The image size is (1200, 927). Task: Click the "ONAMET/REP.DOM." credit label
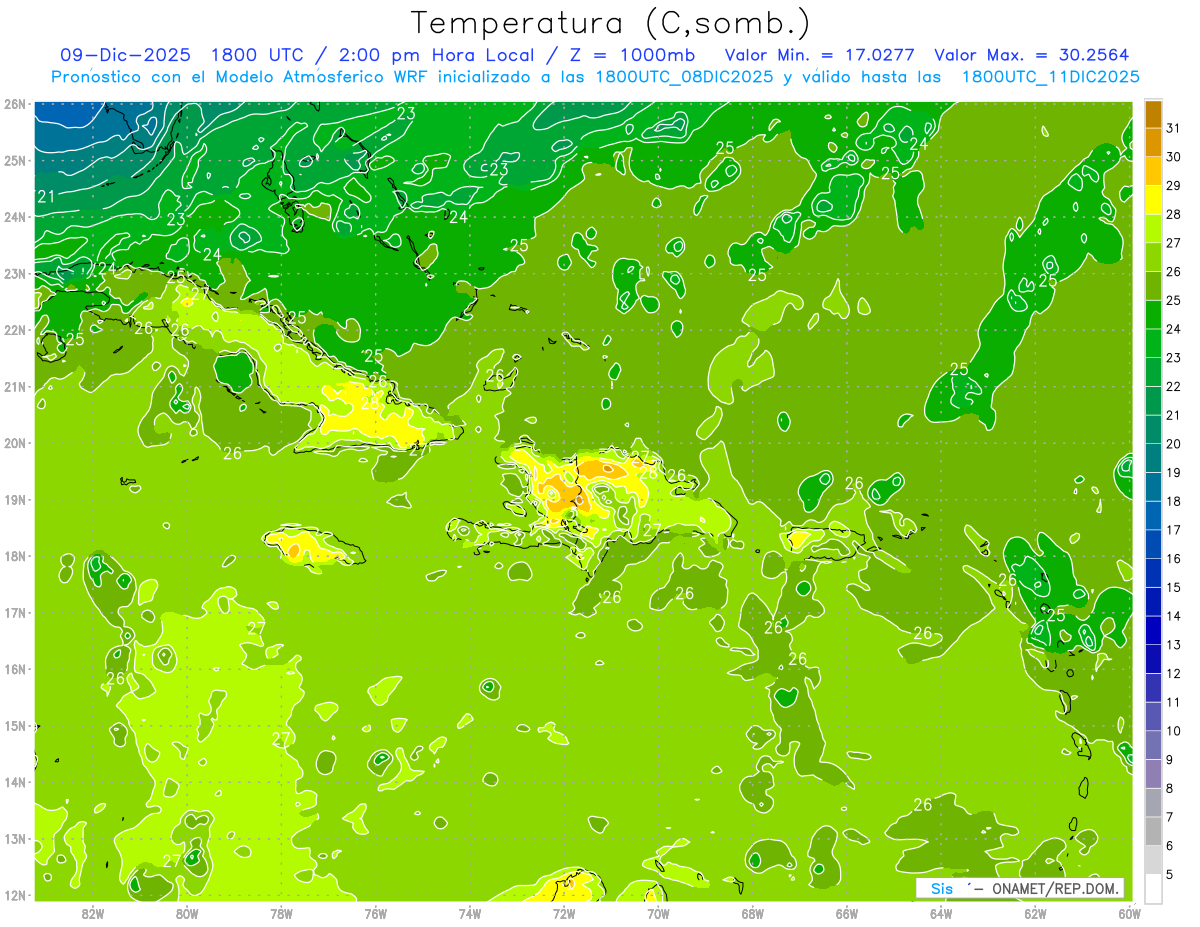click(x=1057, y=888)
